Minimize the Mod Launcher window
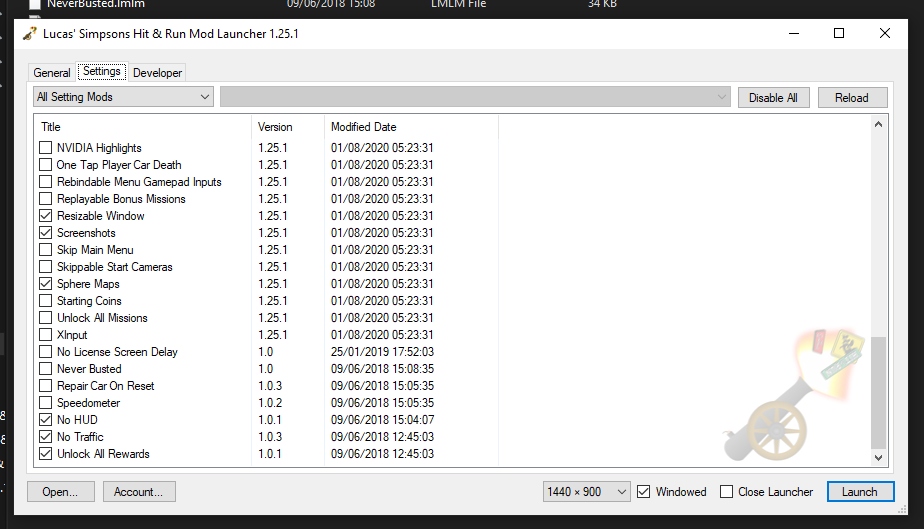 [x=794, y=34]
